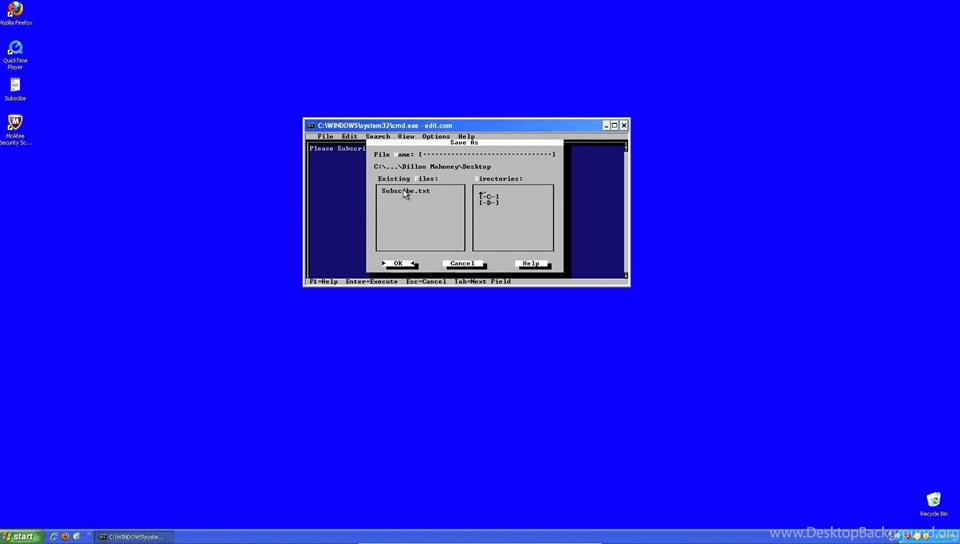Click the cmd.exe taskbar button

(134, 537)
